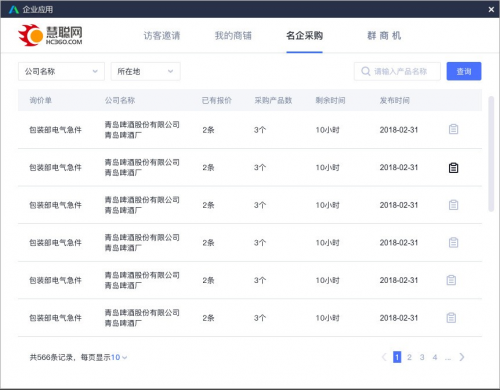Expand the 公司名称 dropdown filter

[61, 71]
